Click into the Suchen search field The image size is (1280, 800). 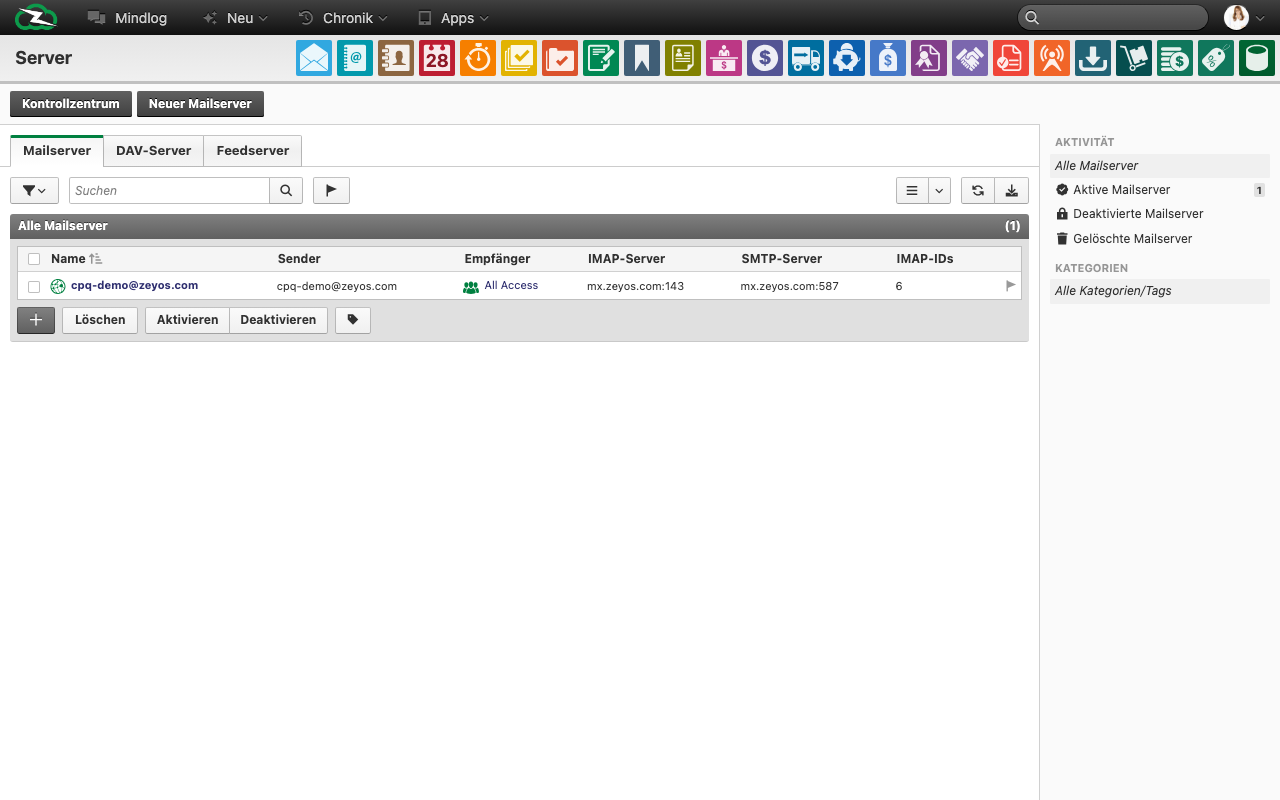coord(169,190)
